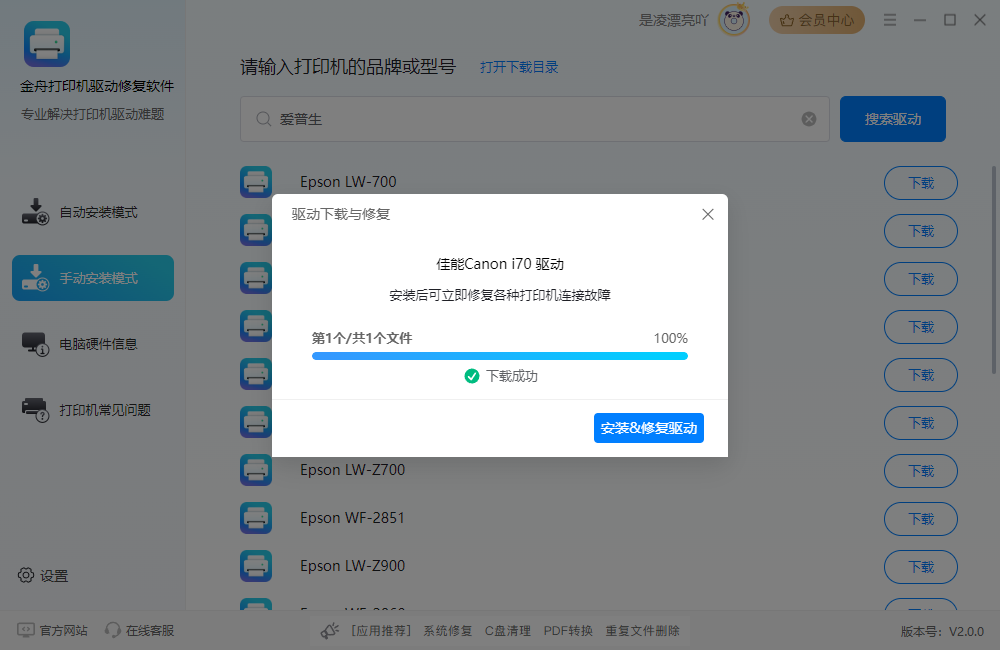This screenshot has height=650, width=1000.
Task: Close the 驱动下载与修复 dialog
Action: pos(707,214)
